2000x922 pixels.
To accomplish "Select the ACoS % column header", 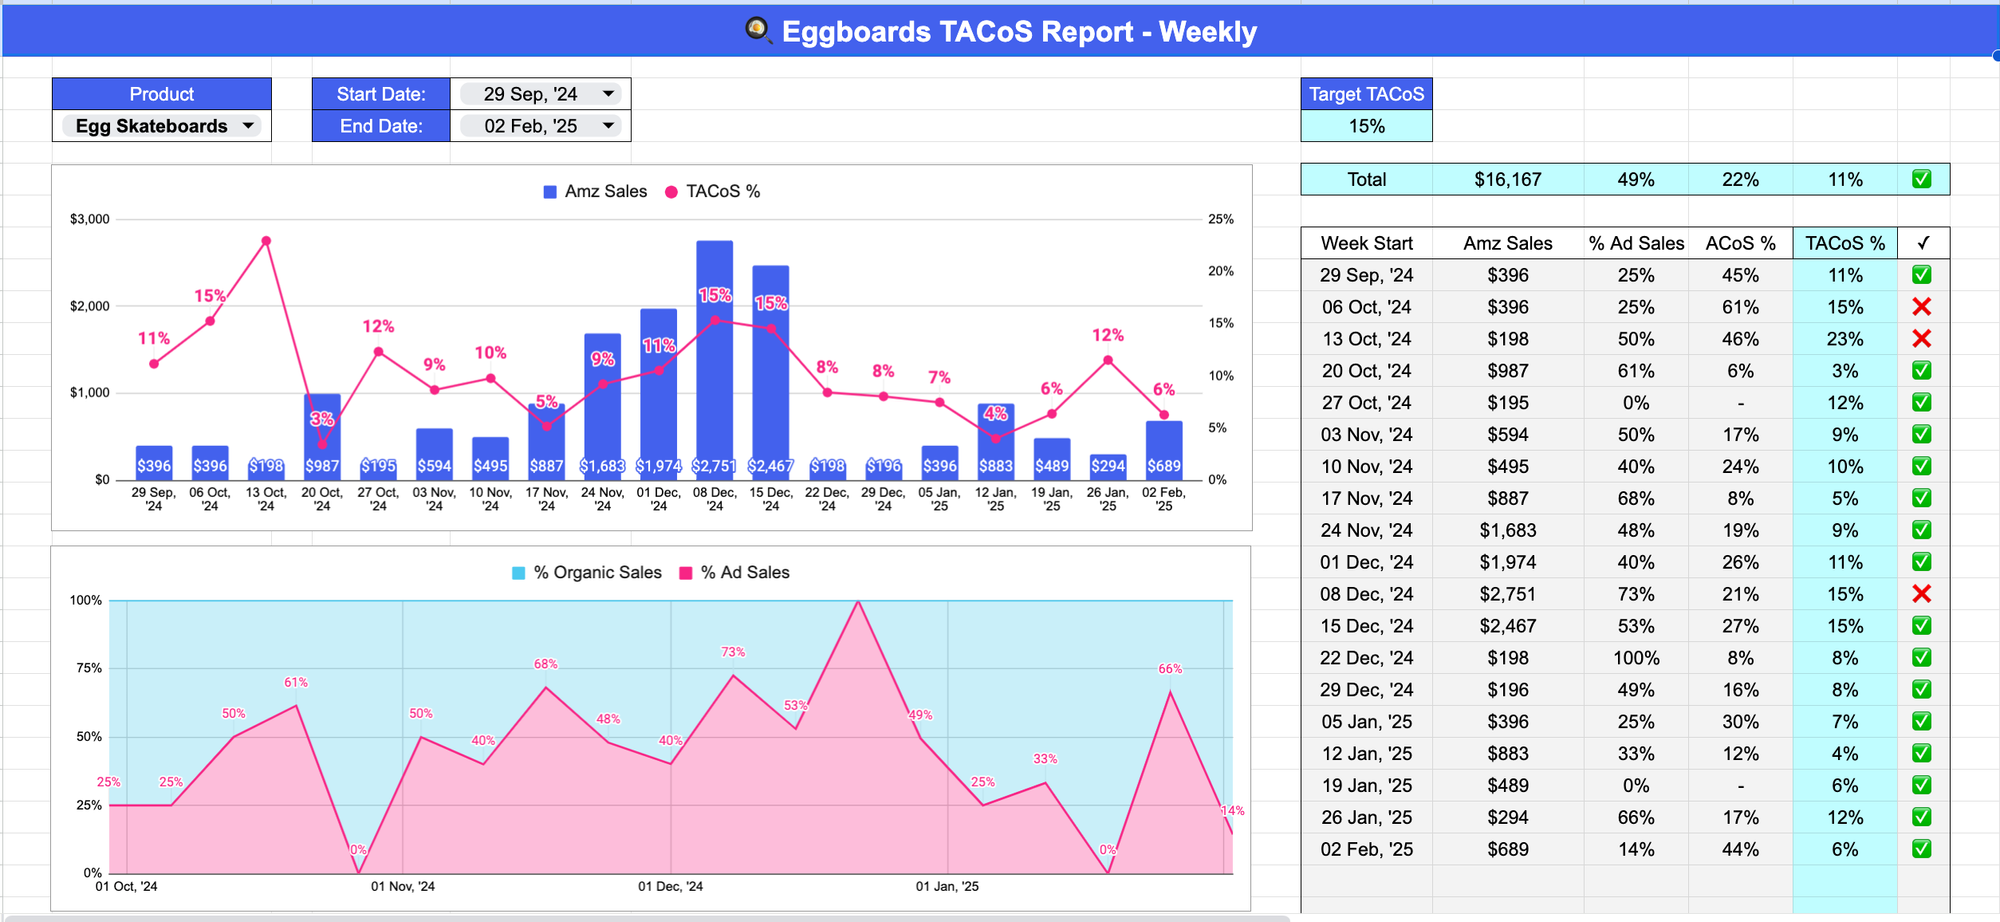I will (1740, 243).
